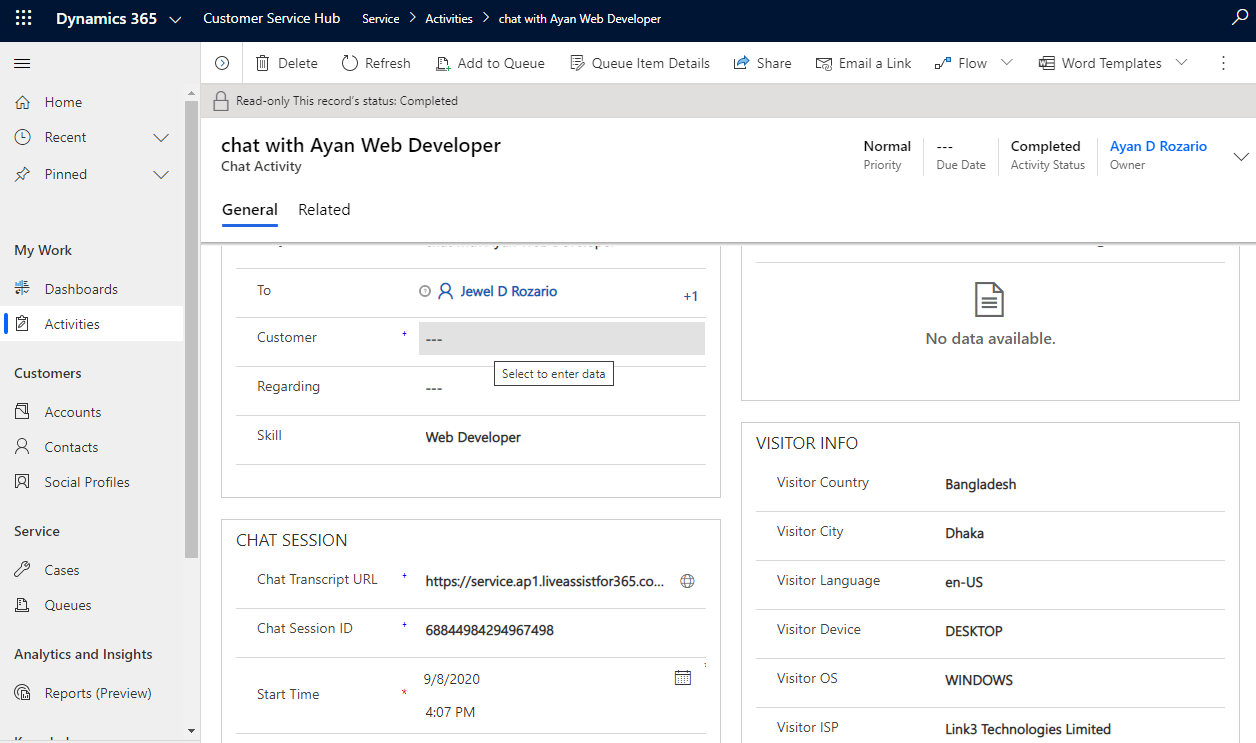Click the Chat Transcript URL value
The width and height of the screenshot is (1256, 743).
coord(545,581)
